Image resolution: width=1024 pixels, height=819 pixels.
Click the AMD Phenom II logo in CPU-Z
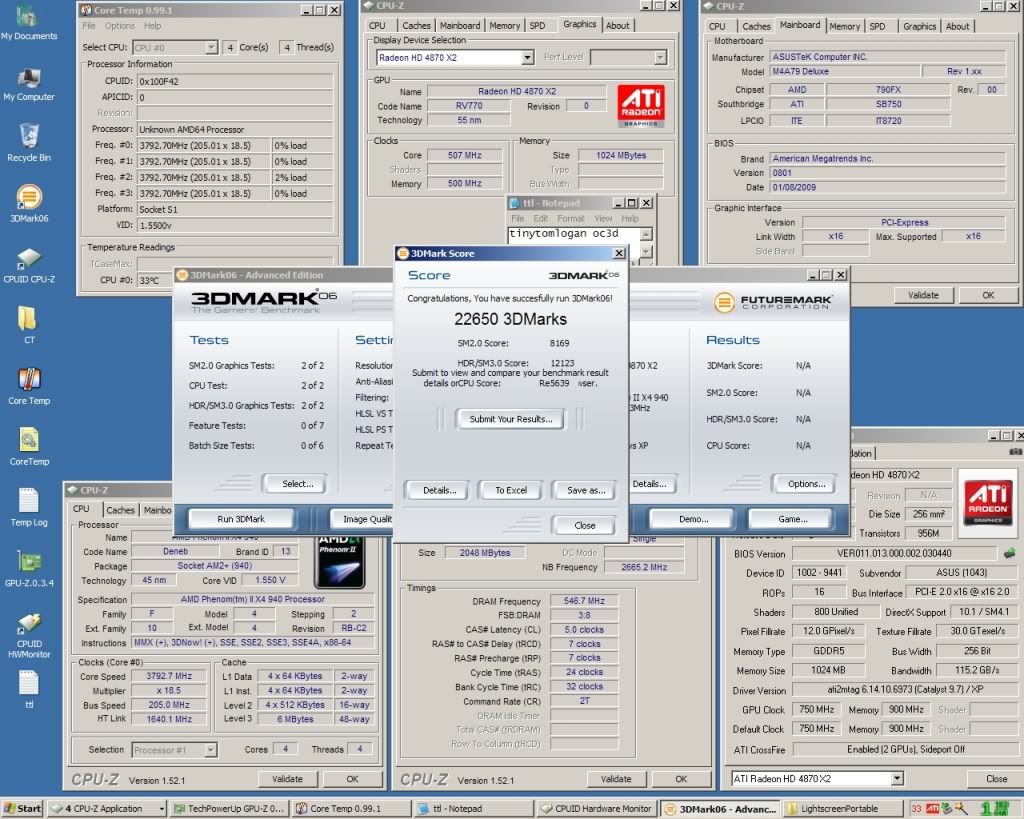(339, 561)
